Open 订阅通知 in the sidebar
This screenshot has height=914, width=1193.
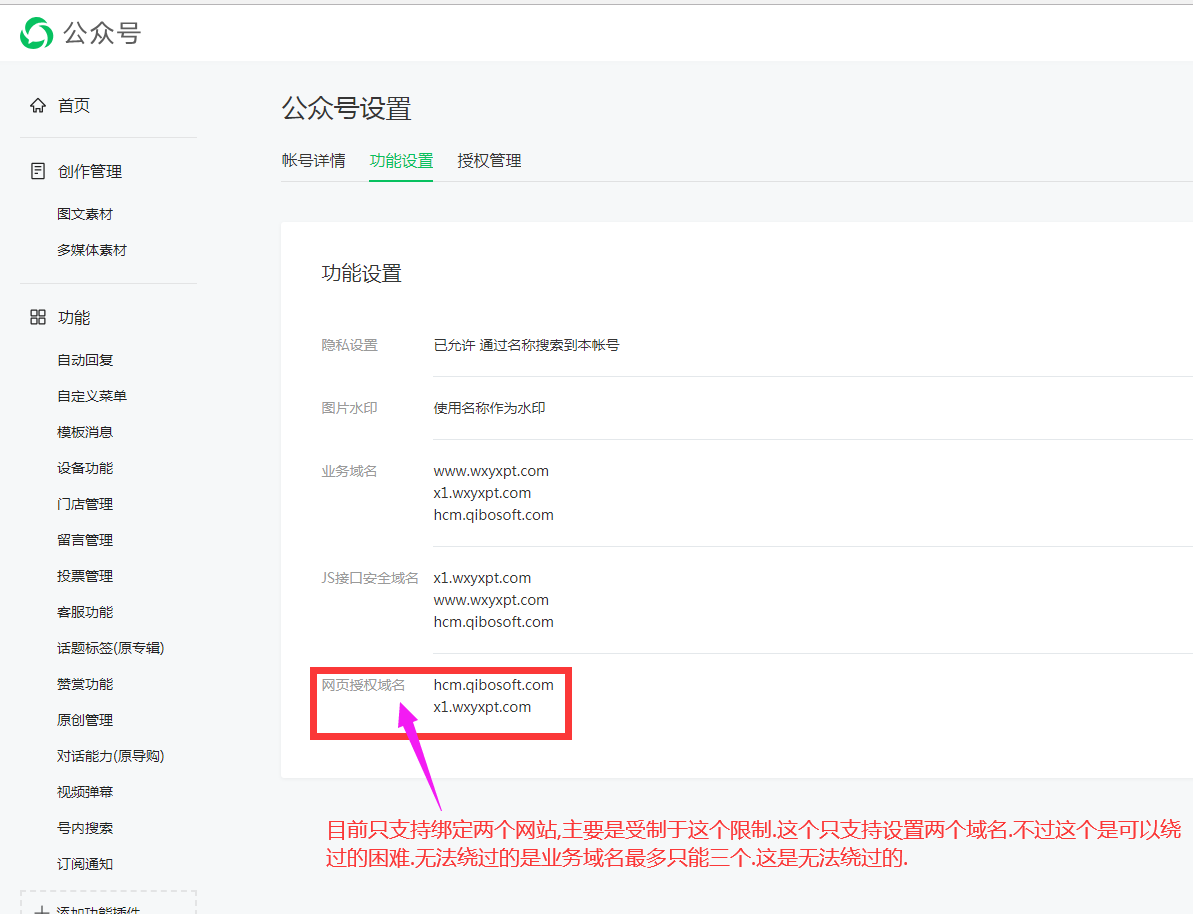pyautogui.click(x=85, y=864)
